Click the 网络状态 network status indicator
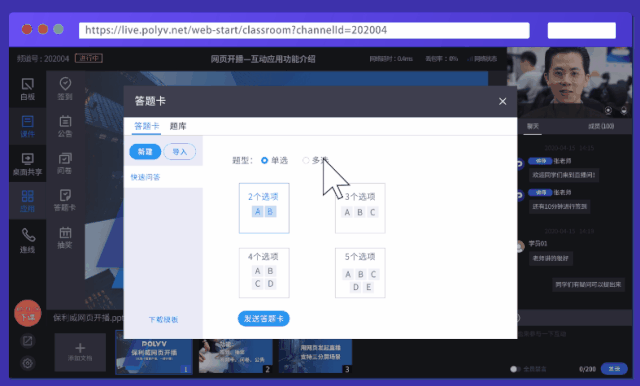 pos(483,59)
